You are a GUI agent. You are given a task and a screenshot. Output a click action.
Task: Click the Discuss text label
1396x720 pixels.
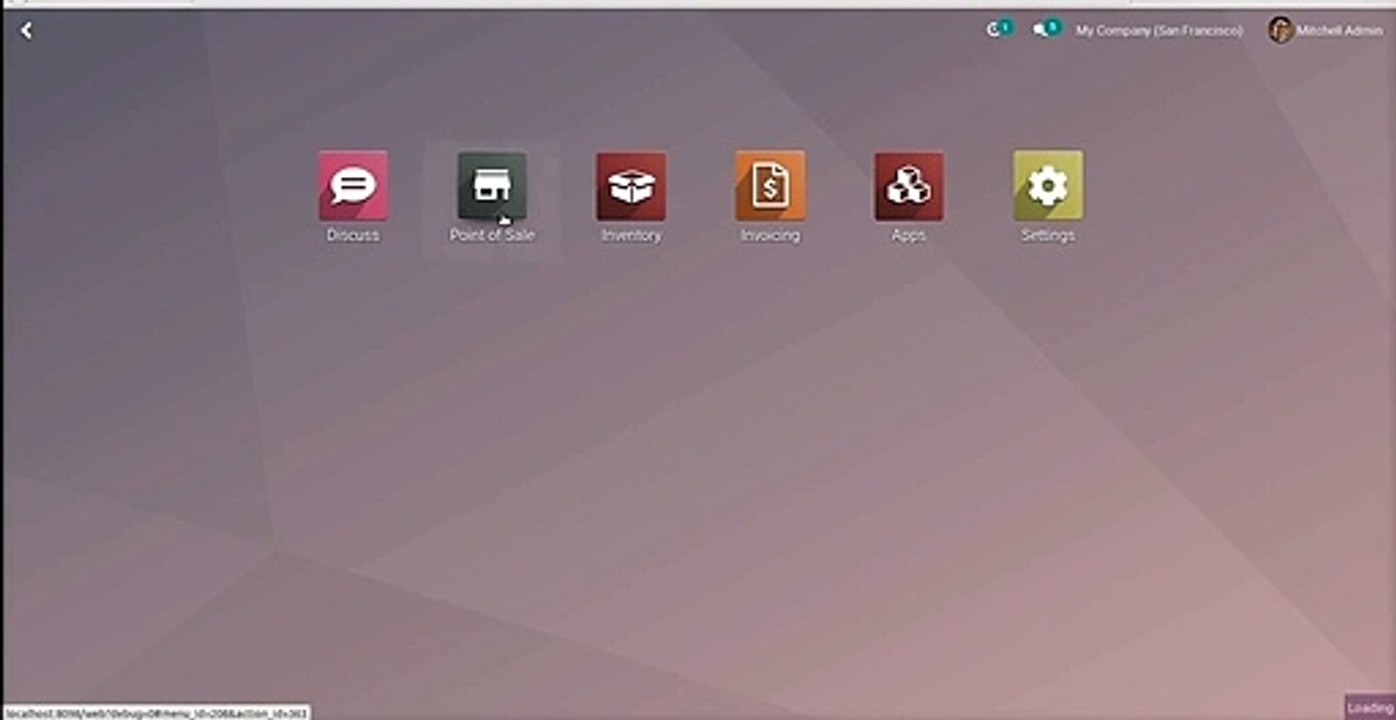pos(353,235)
